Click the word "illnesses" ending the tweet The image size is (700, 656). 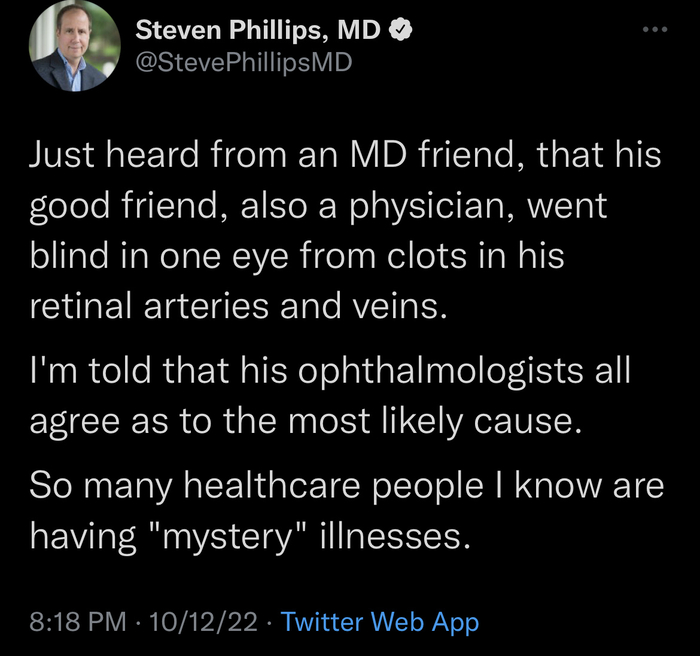click(392, 539)
